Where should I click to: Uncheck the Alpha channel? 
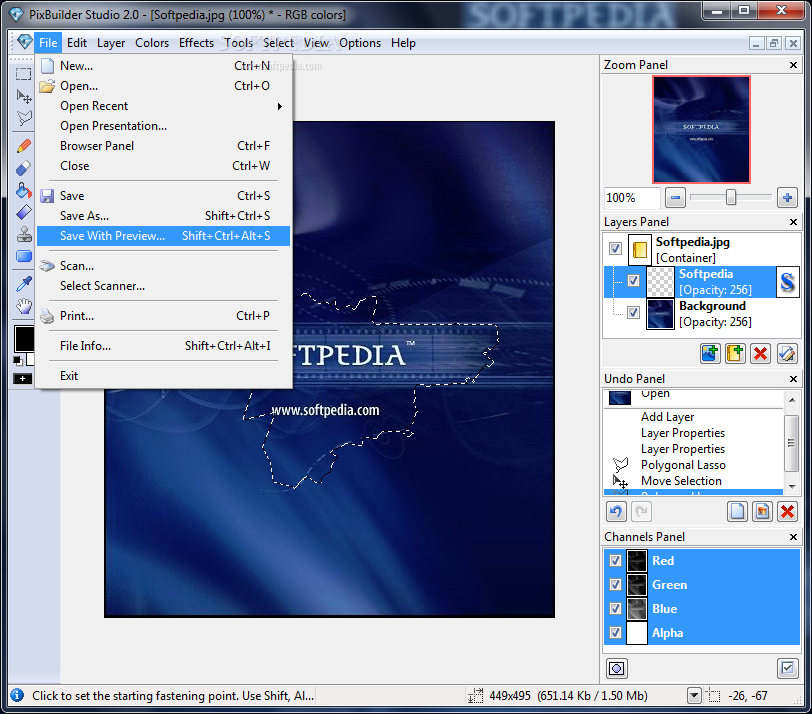pyautogui.click(x=615, y=633)
